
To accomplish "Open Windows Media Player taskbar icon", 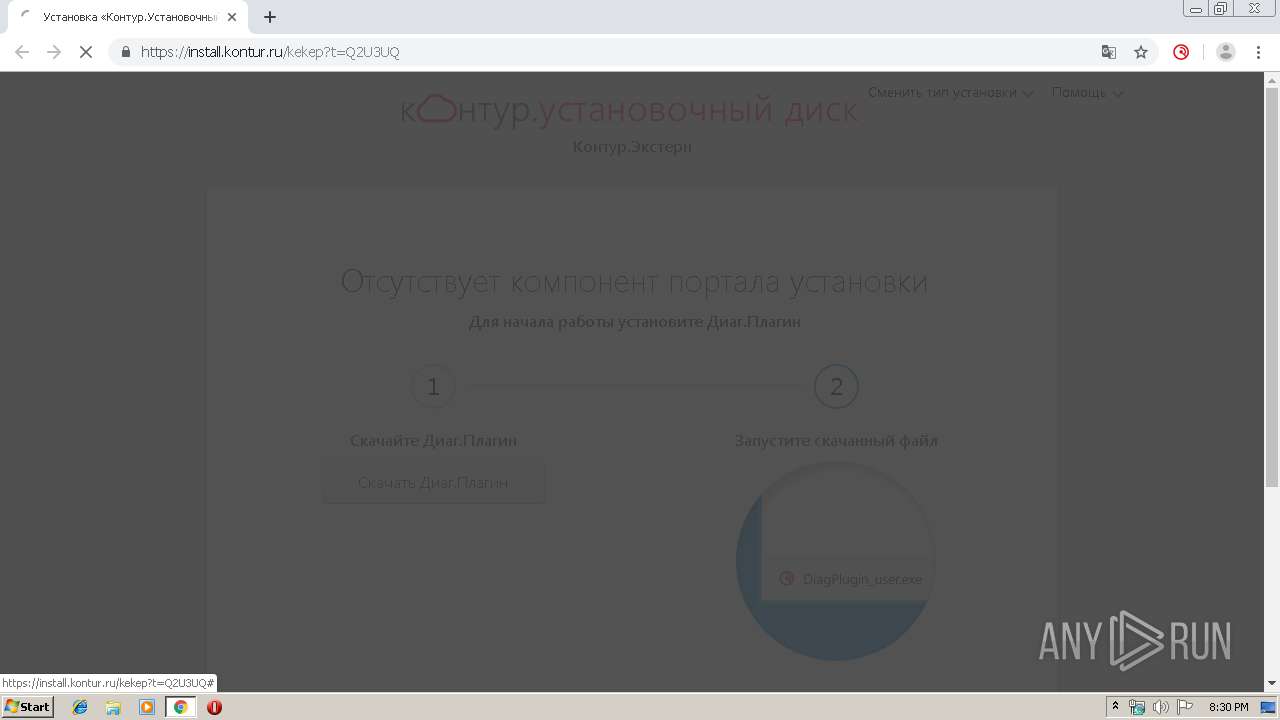I will click(x=147, y=707).
